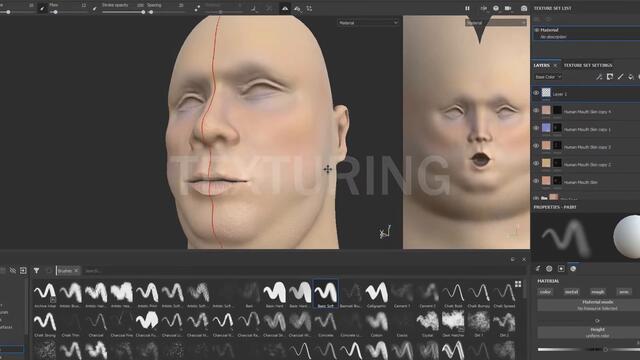Viewport: 640px width, 360px height.
Task: Hide Layer 1 with its eye icon
Action: [x=536, y=93]
